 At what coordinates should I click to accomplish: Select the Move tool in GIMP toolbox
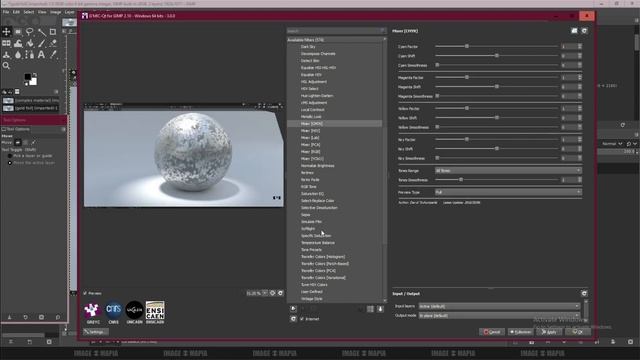6,31
